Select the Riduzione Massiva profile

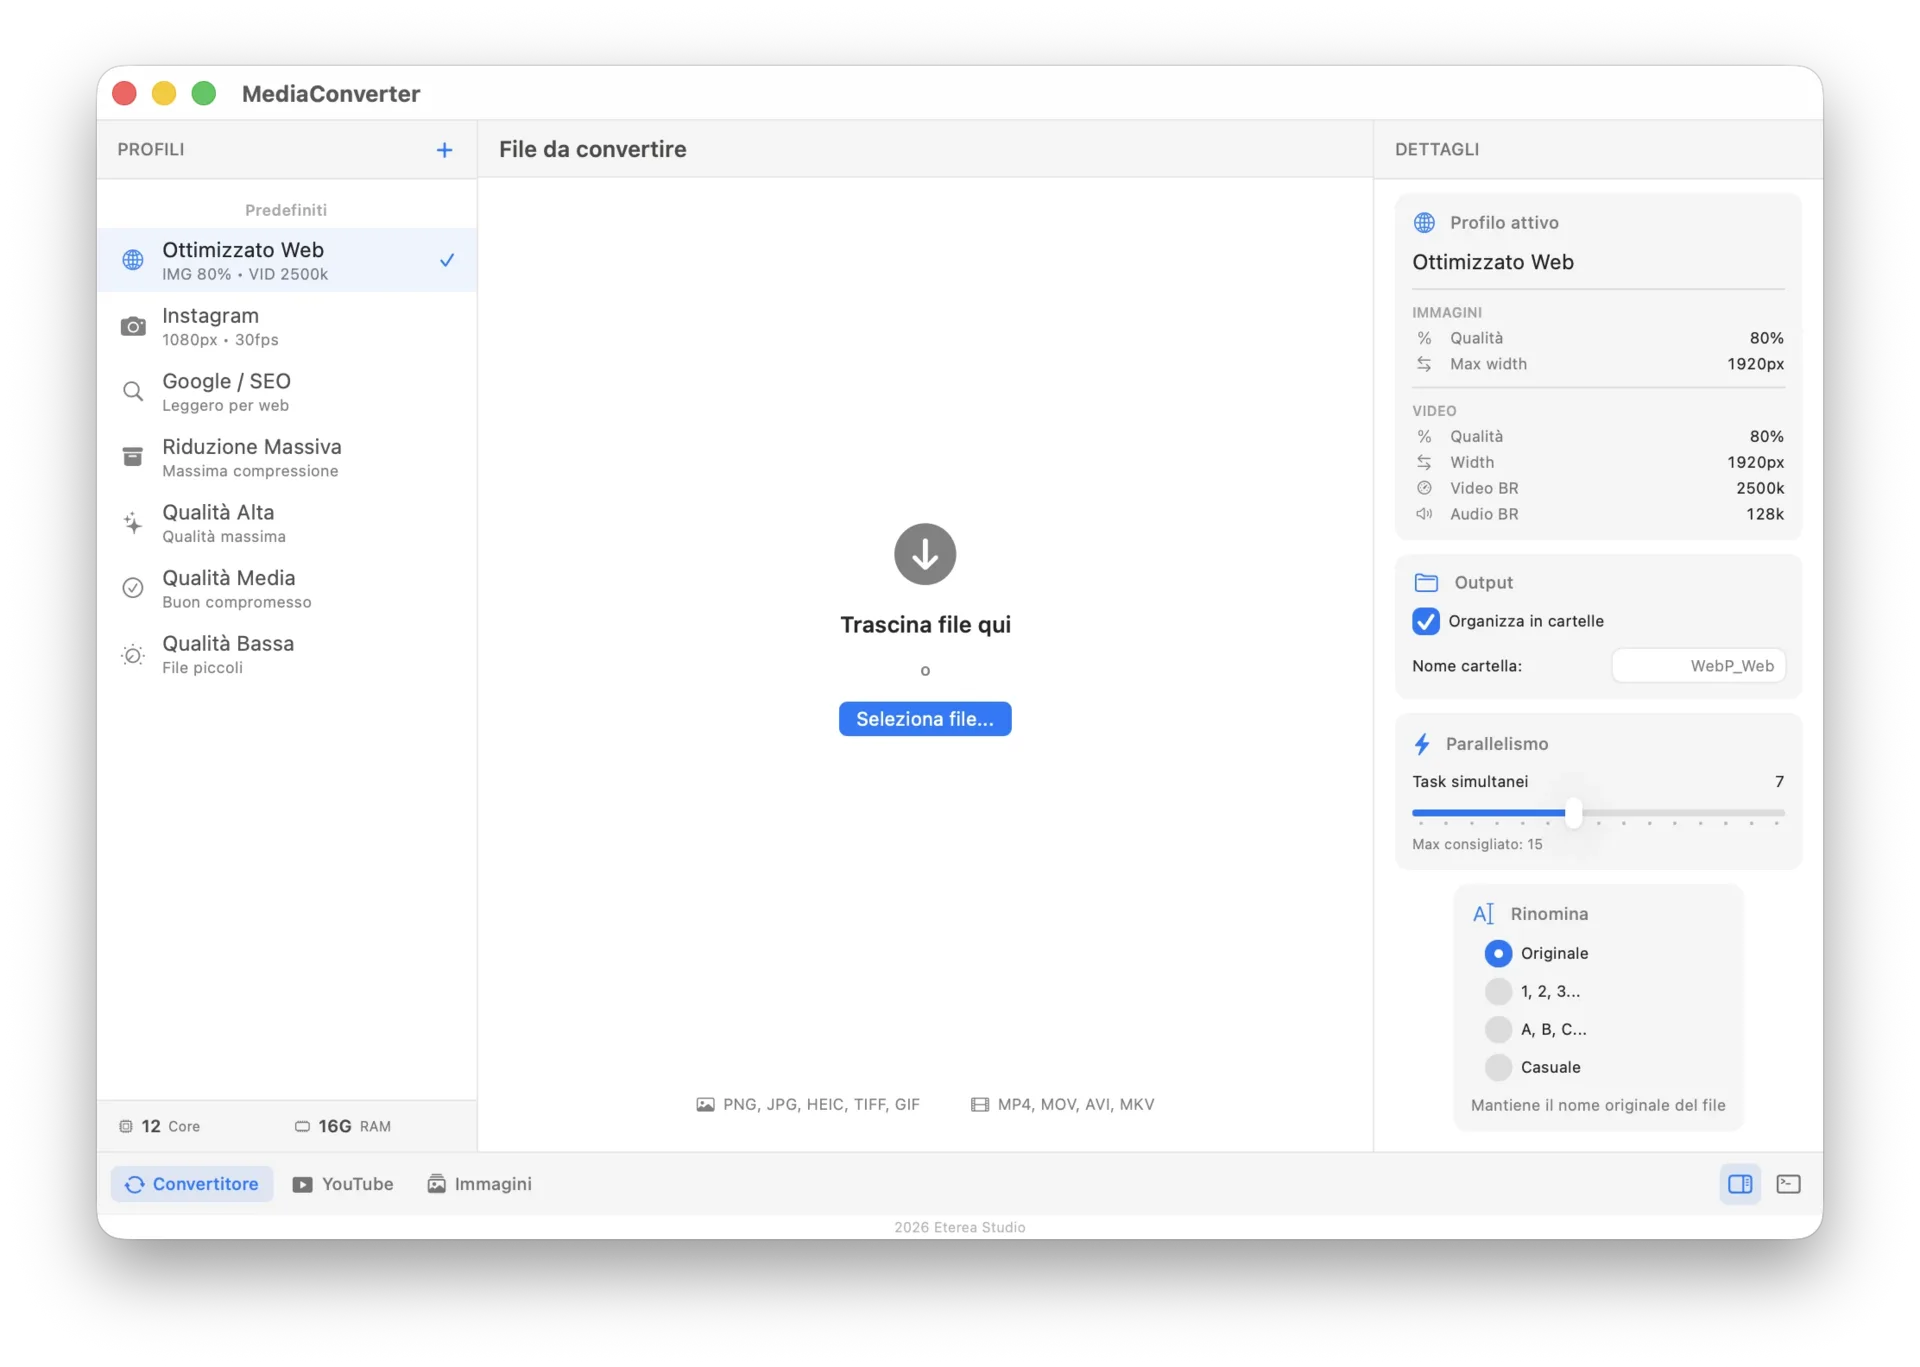pos(287,457)
